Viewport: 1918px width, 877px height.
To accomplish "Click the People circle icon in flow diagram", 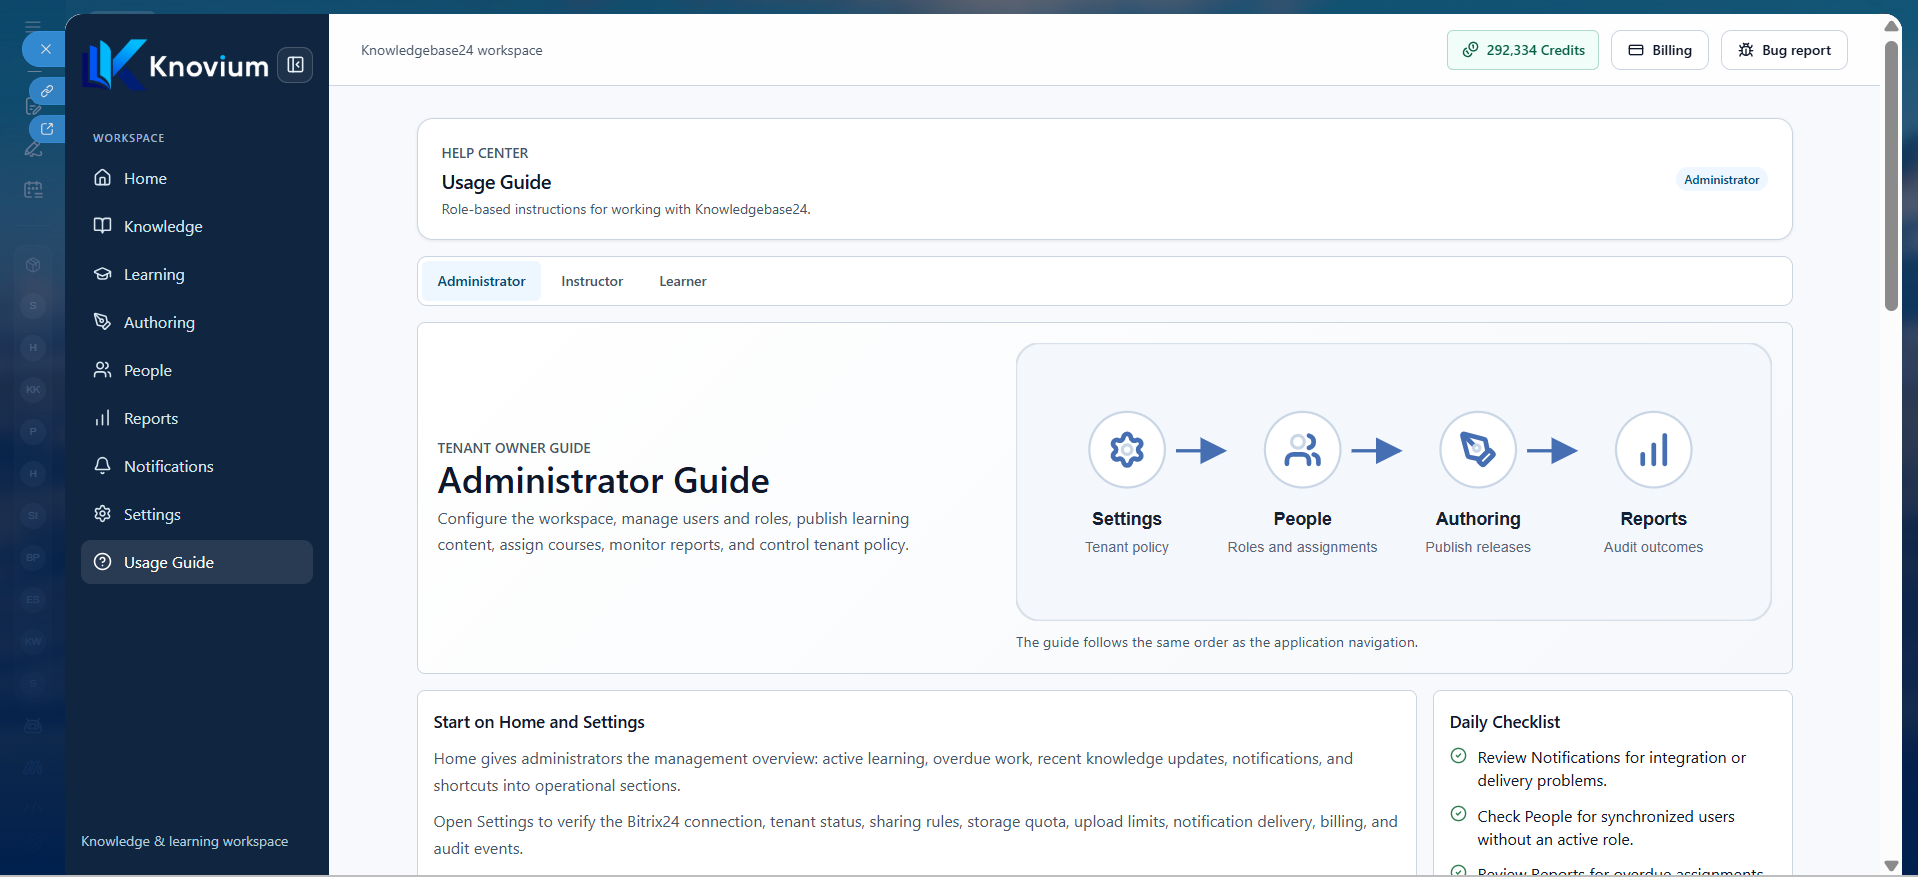I will pyautogui.click(x=1302, y=450).
